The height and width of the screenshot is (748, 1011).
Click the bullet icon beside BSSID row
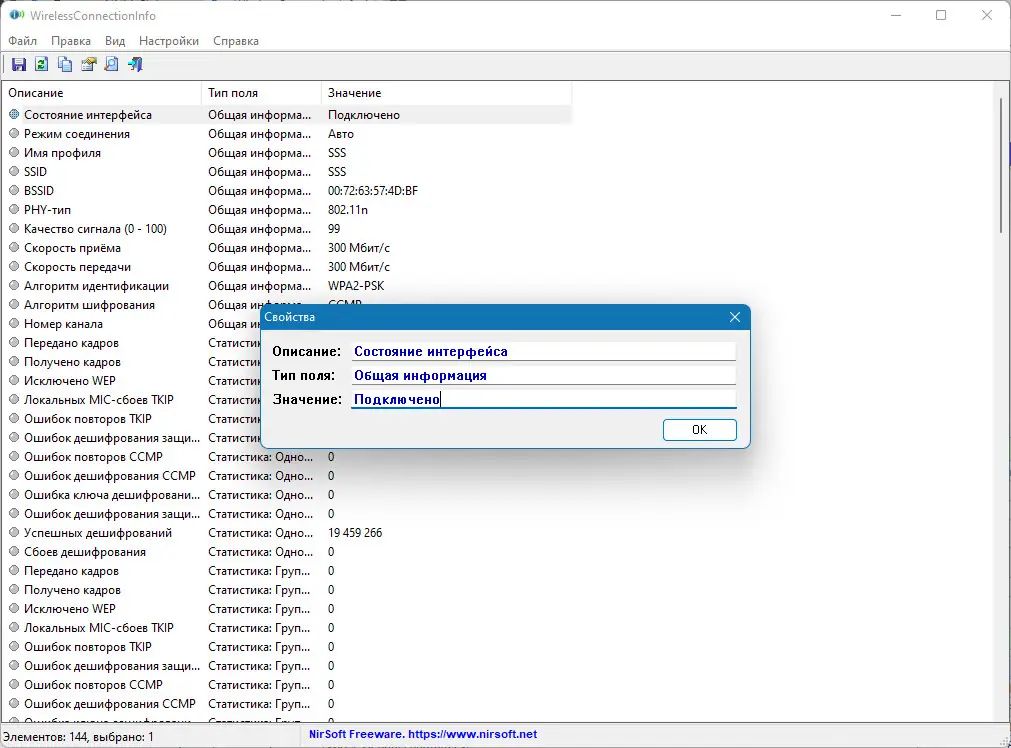(14, 190)
